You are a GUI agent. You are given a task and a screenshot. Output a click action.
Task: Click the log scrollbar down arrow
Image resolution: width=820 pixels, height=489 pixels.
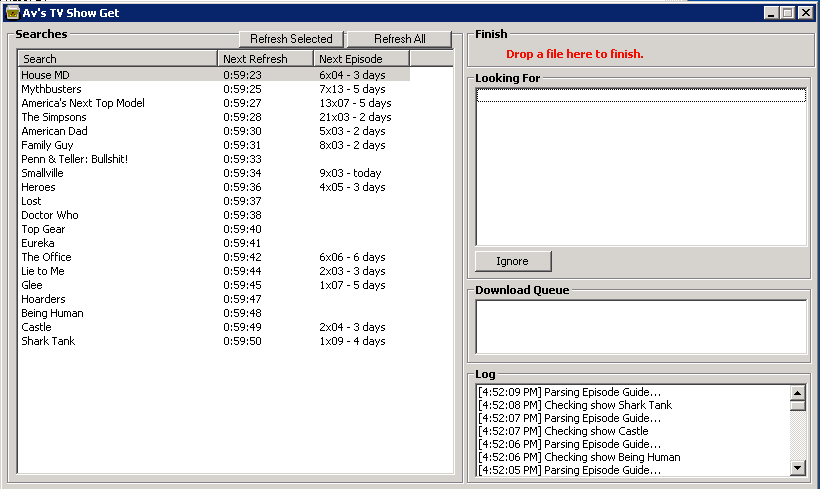[798, 468]
